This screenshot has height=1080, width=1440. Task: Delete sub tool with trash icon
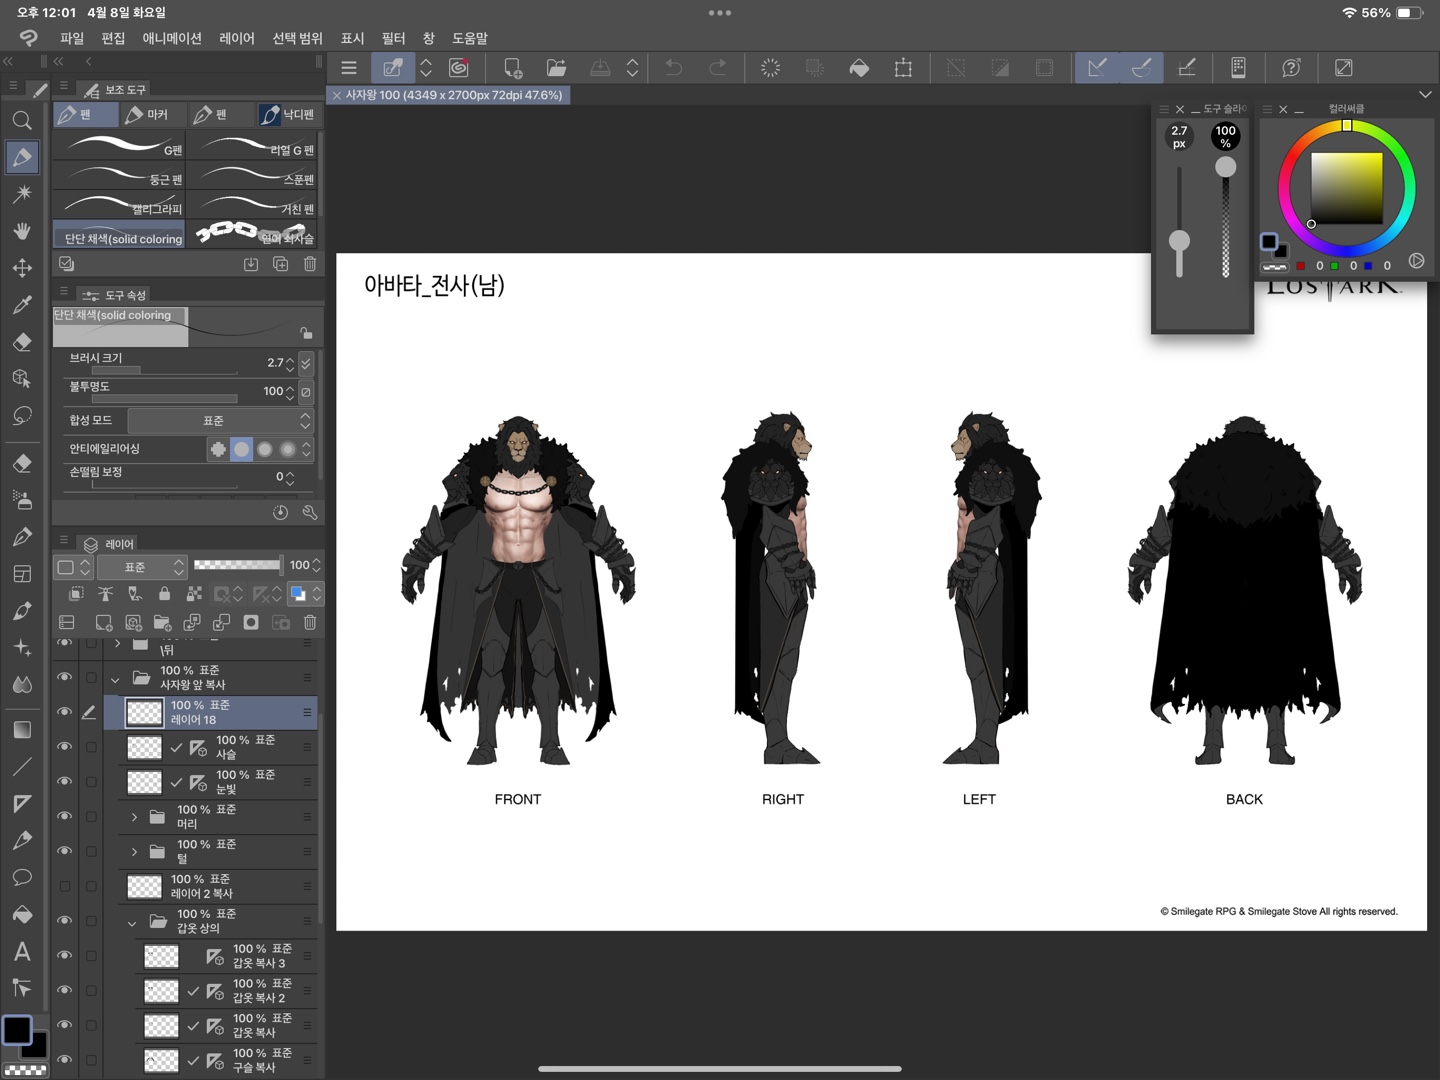pos(310,264)
